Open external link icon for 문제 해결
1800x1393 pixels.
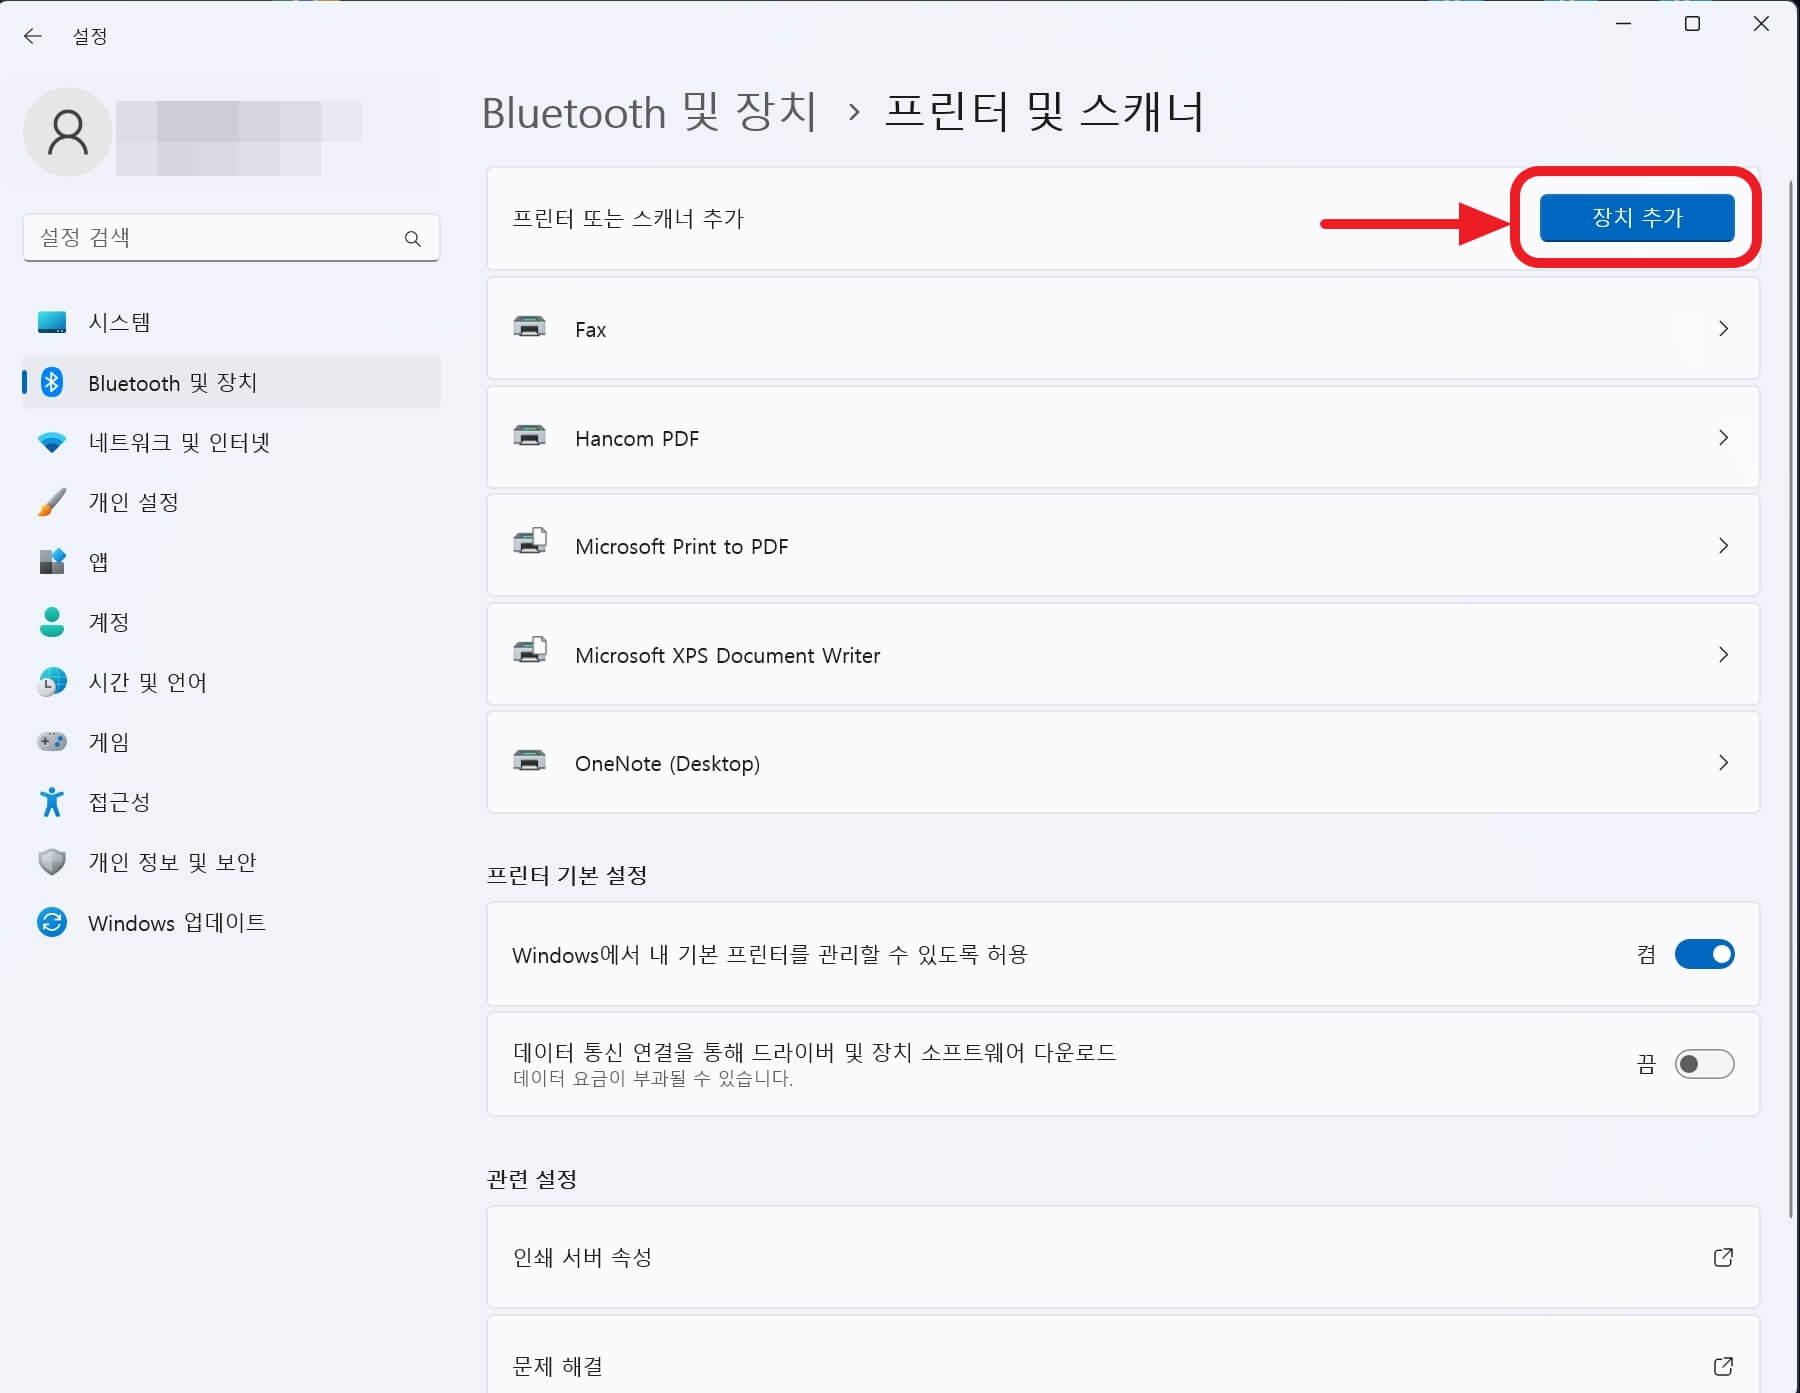coord(1722,1366)
